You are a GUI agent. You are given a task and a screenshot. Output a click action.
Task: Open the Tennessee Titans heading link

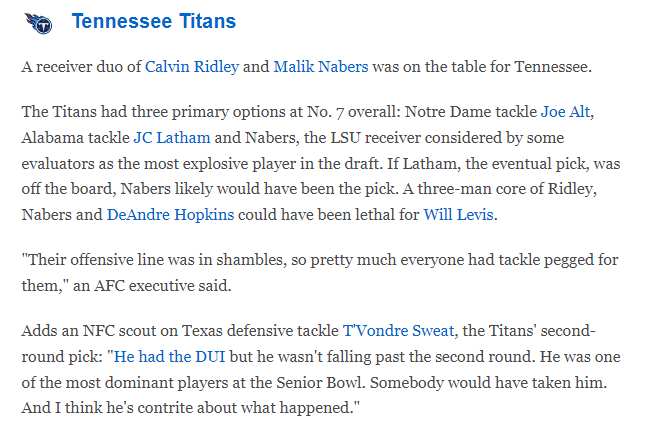pyautogui.click(x=154, y=21)
